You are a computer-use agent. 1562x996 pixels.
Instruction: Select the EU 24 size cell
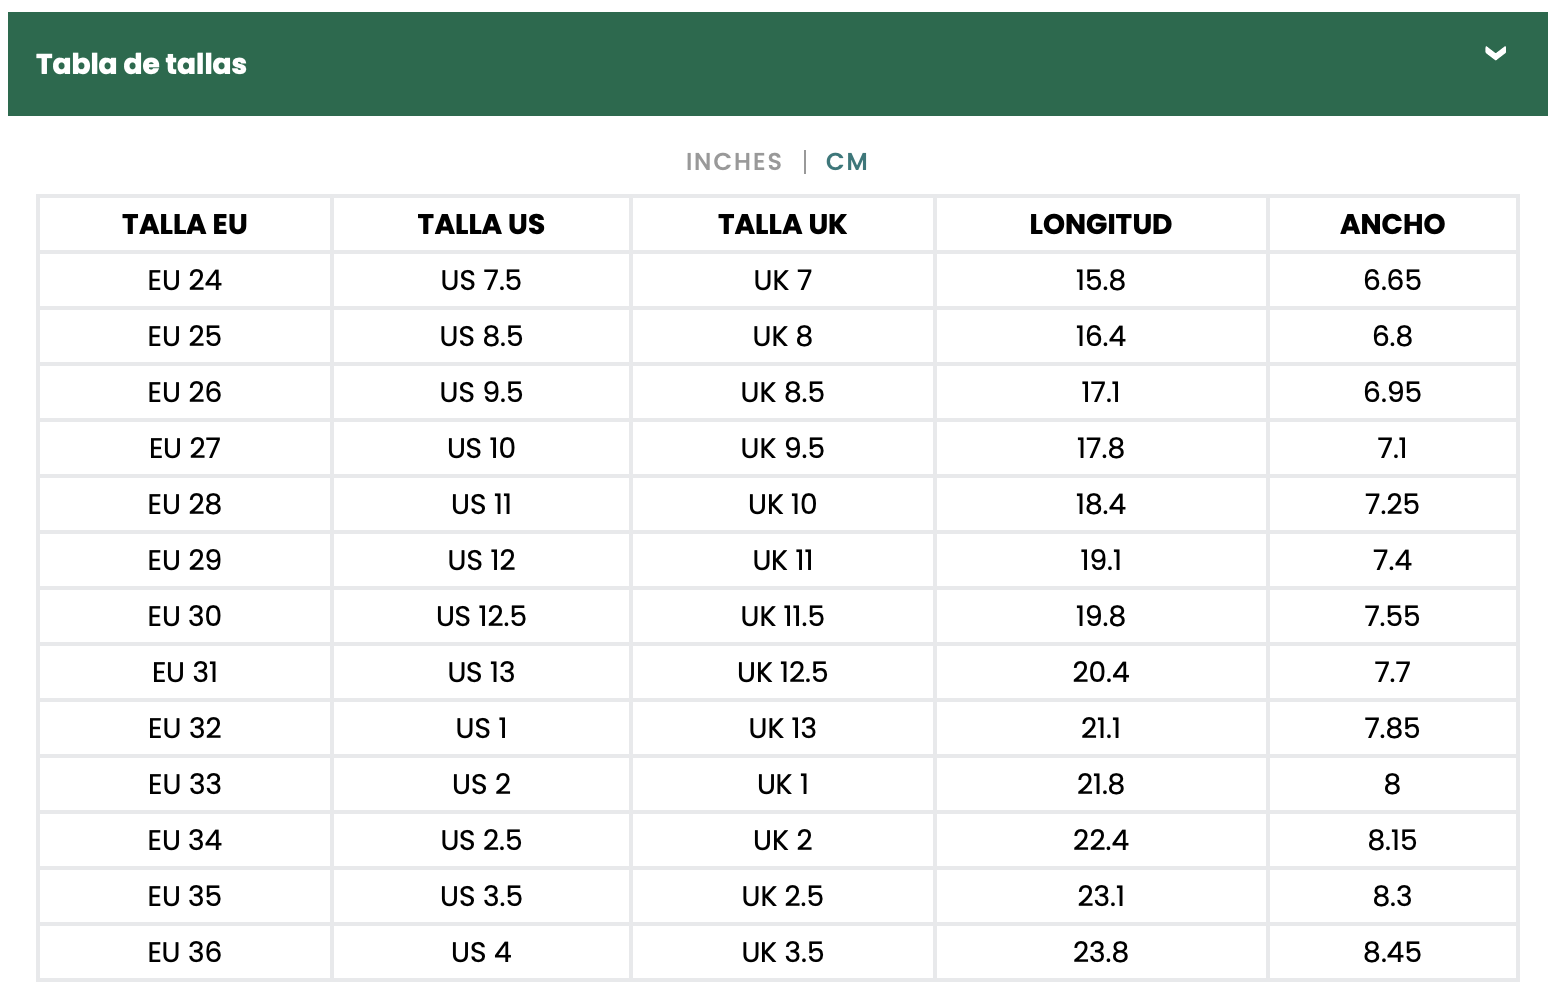click(x=185, y=280)
